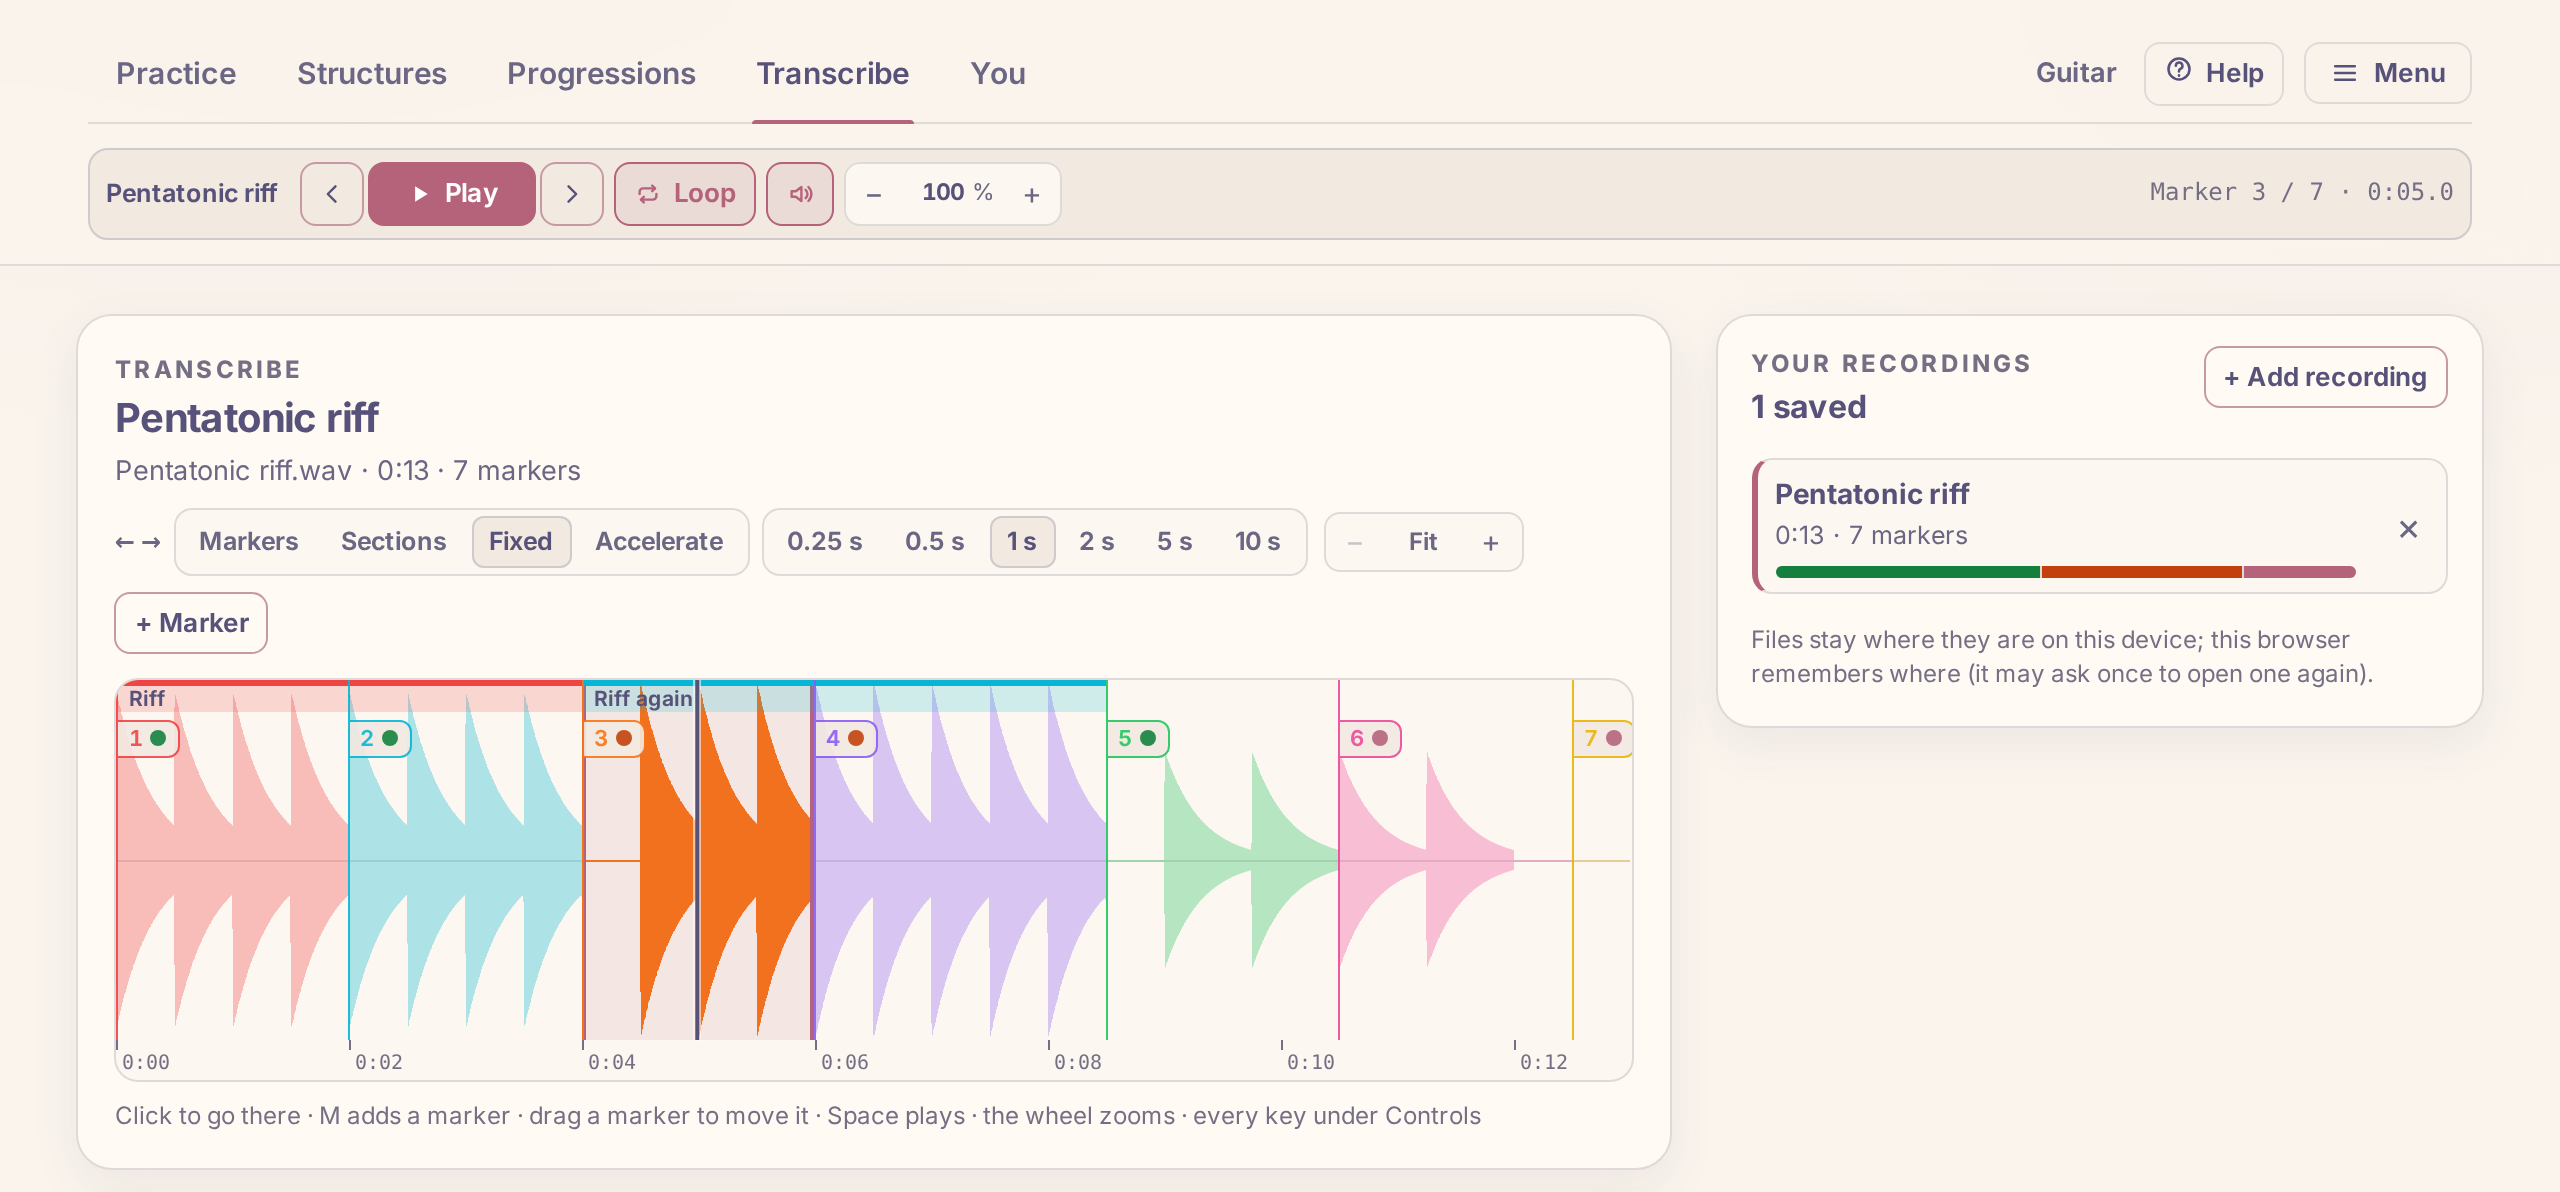Click Add recording button
Screen dimensions: 2560x1192
[2326, 377]
